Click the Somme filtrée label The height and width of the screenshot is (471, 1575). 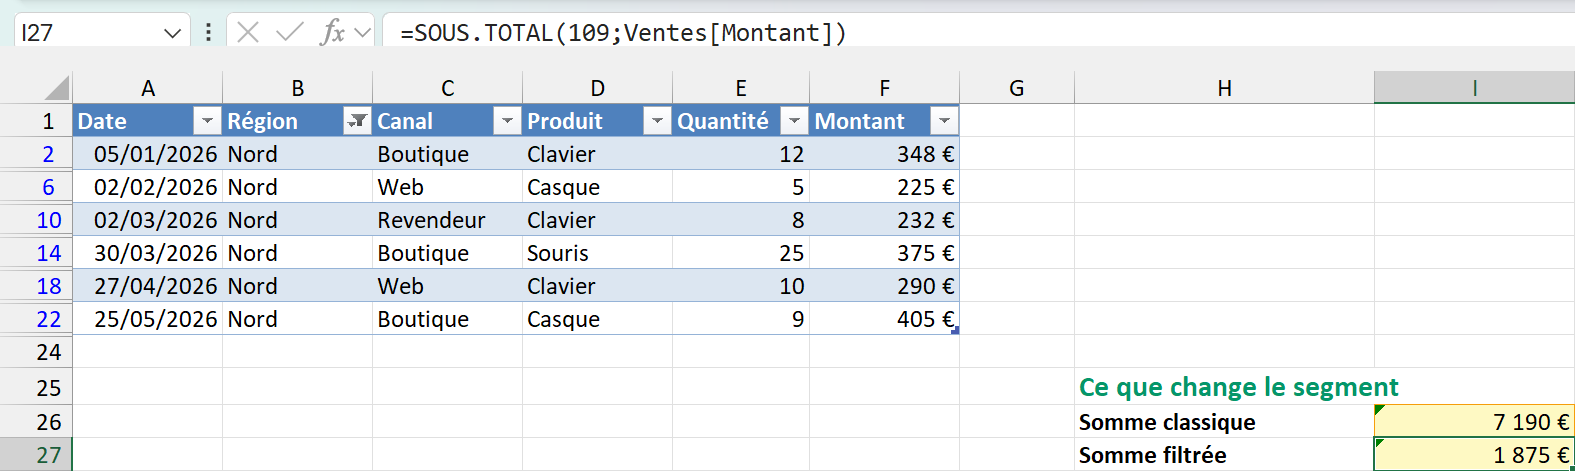(1152, 455)
